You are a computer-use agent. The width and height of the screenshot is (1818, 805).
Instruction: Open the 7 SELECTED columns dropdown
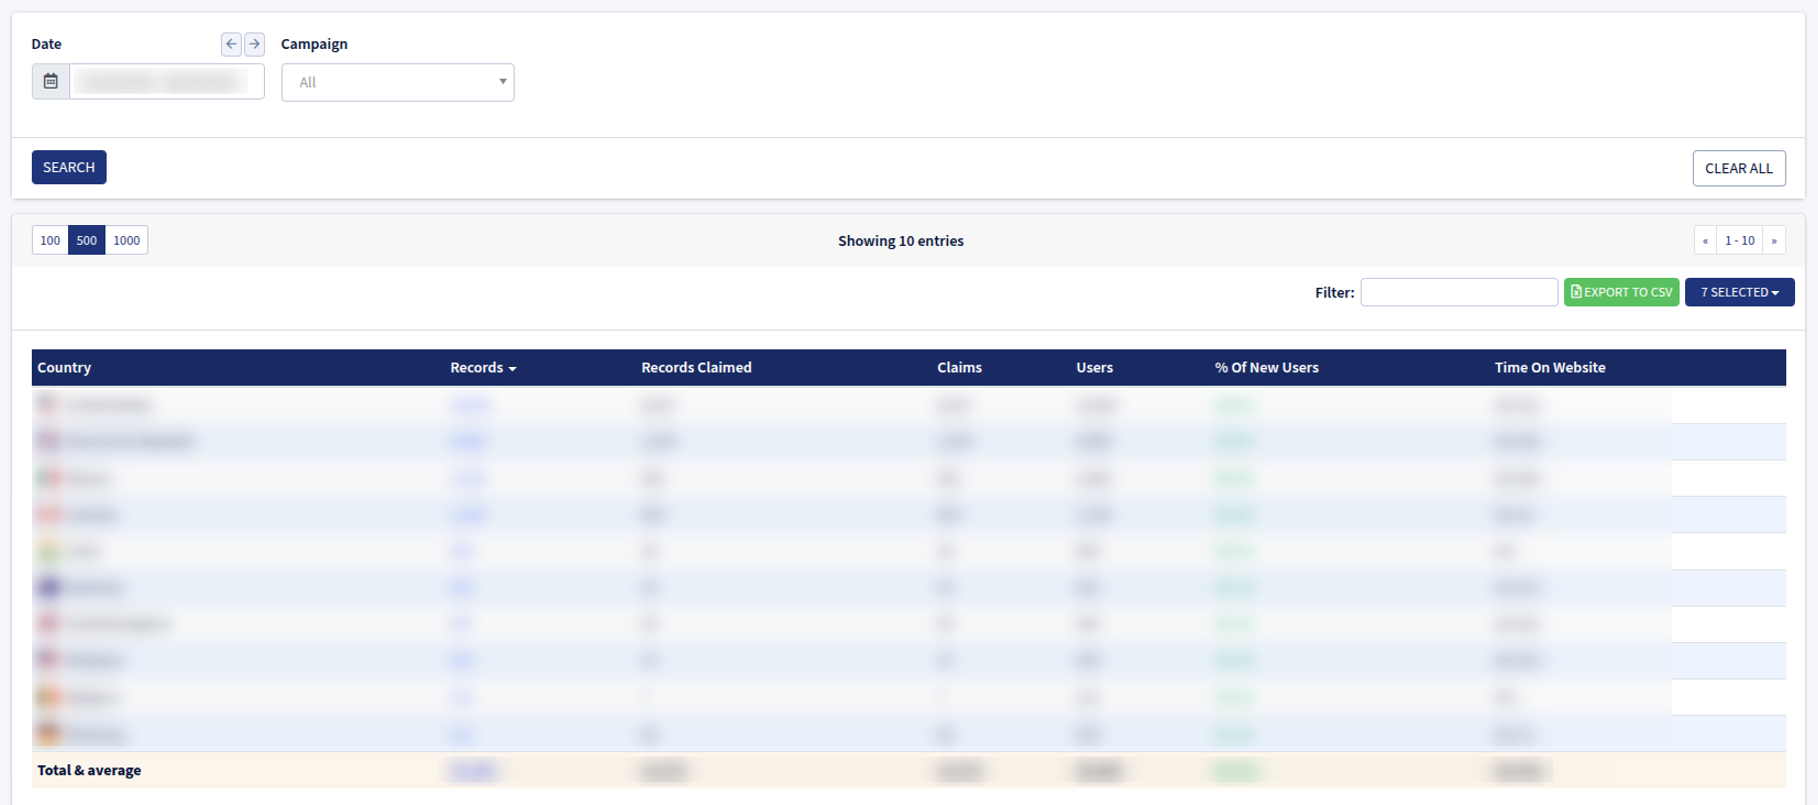click(1740, 292)
